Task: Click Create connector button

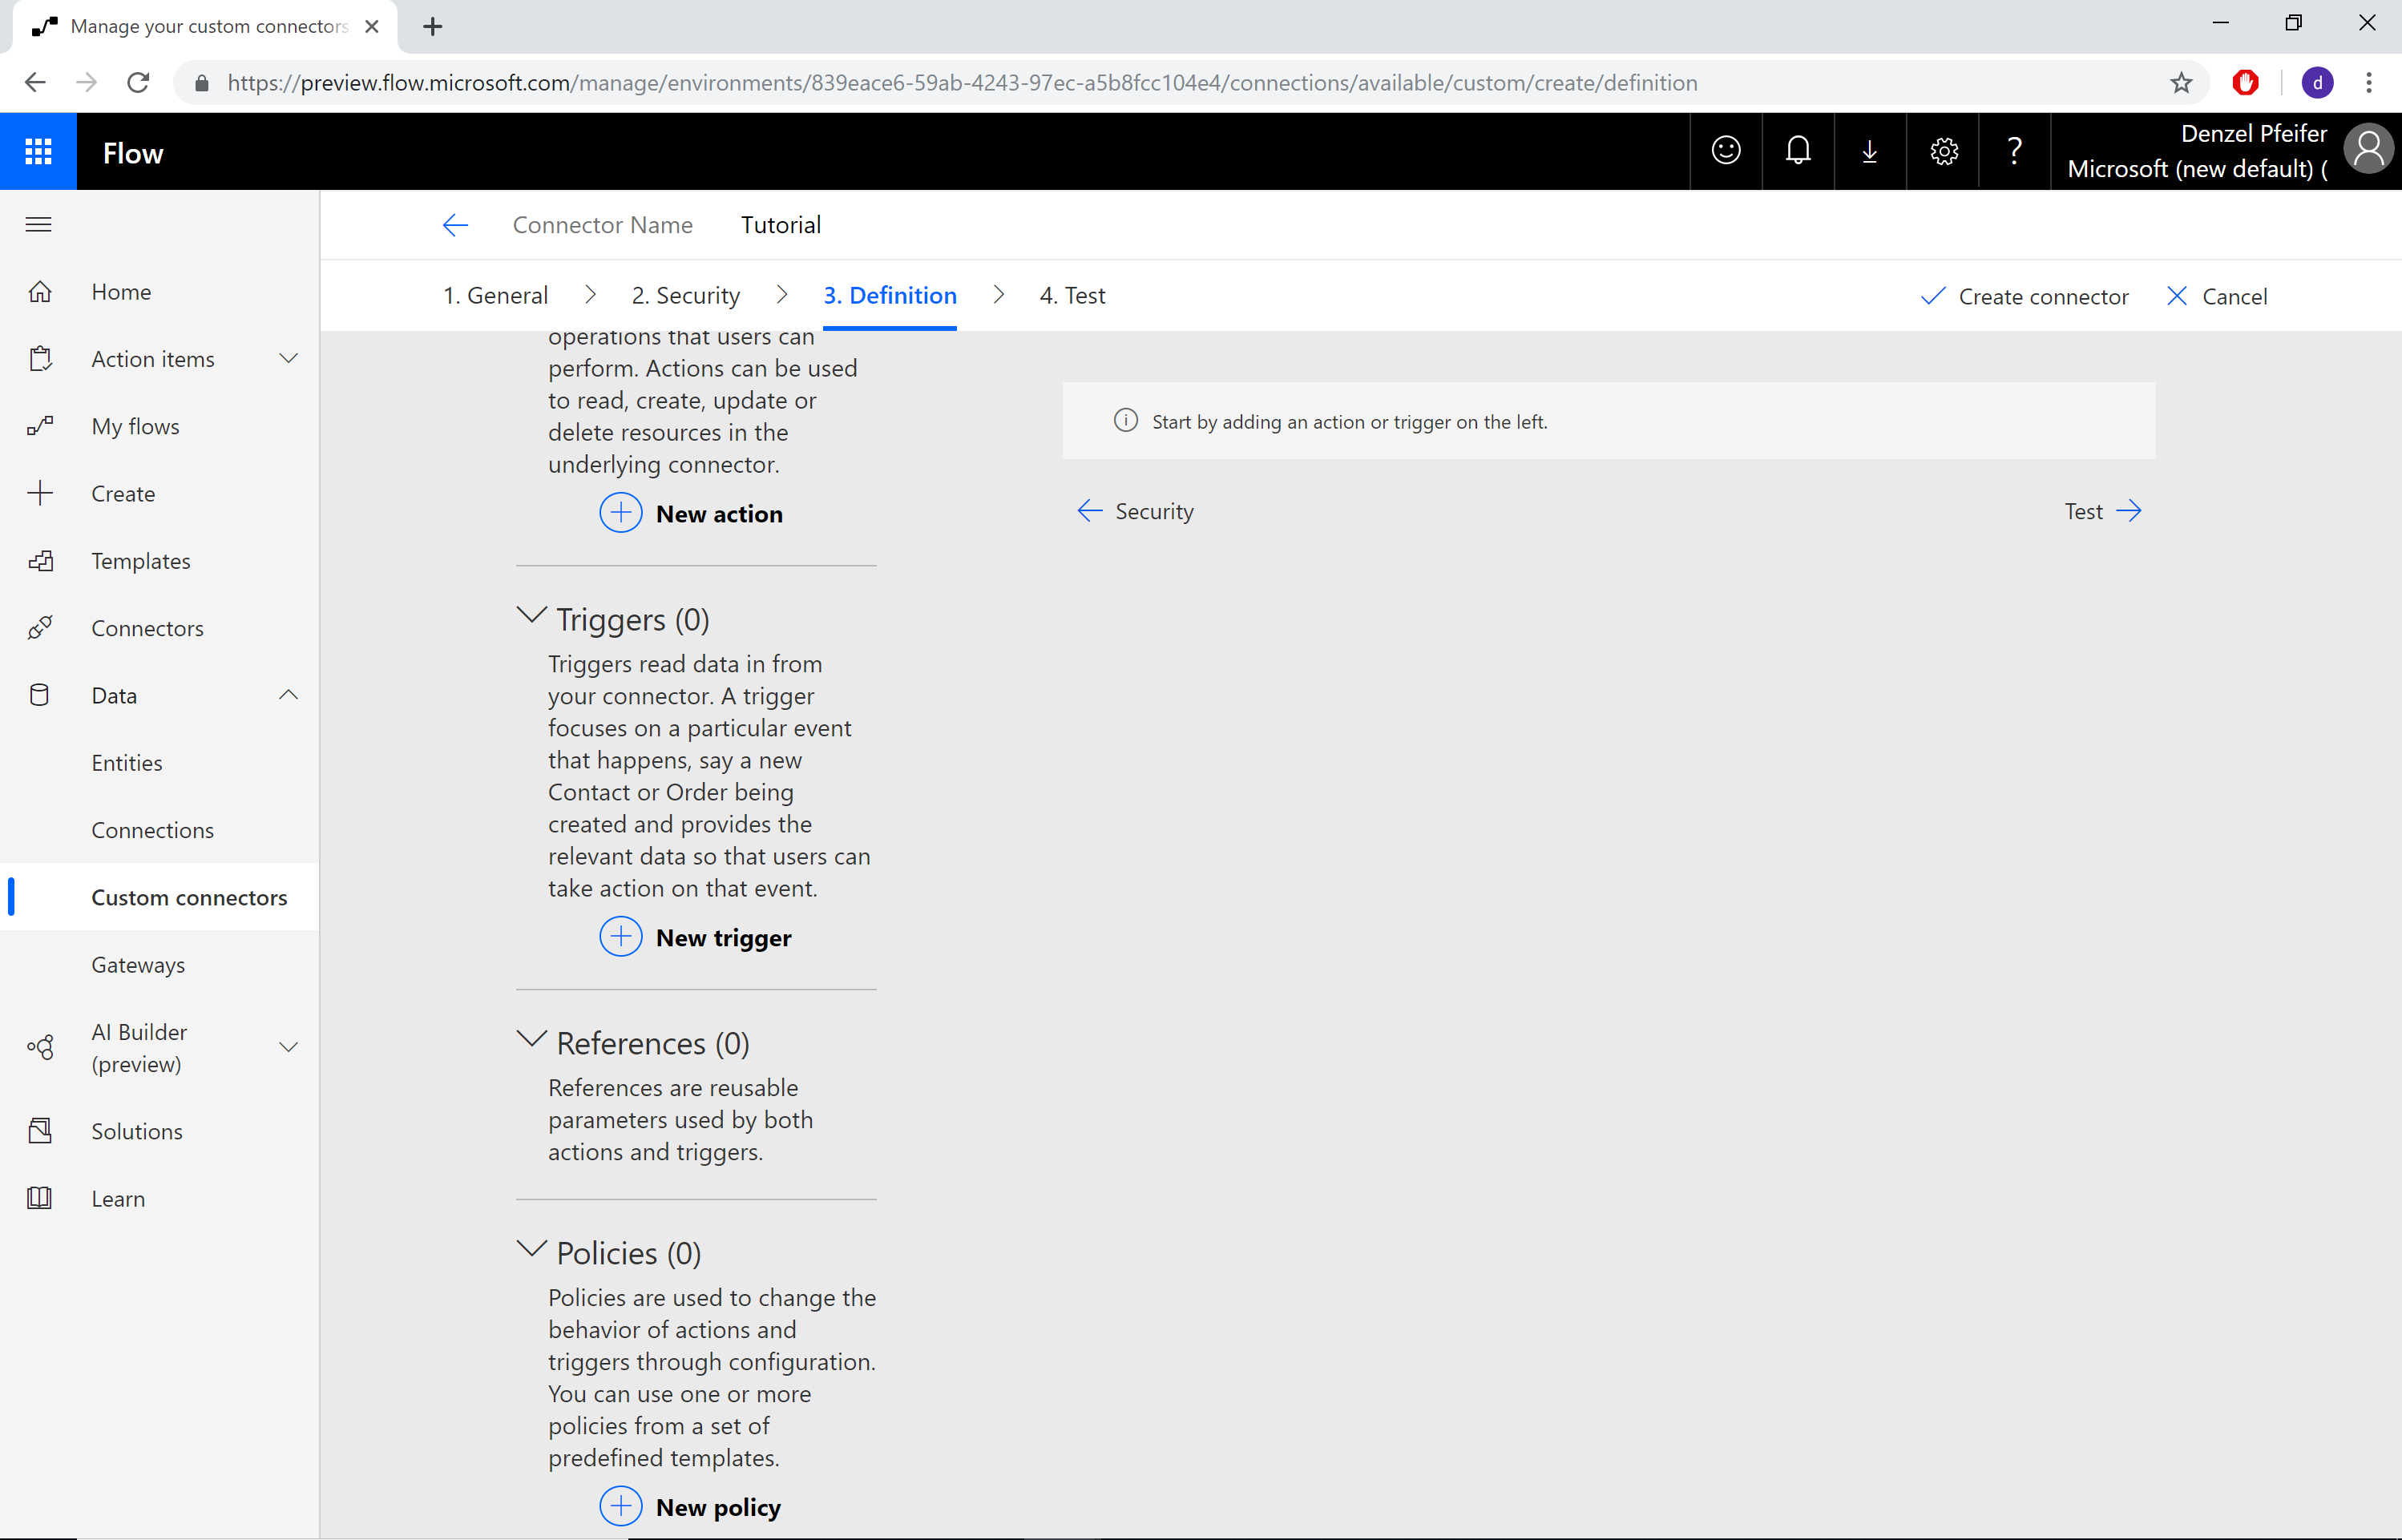Action: pos(2024,294)
